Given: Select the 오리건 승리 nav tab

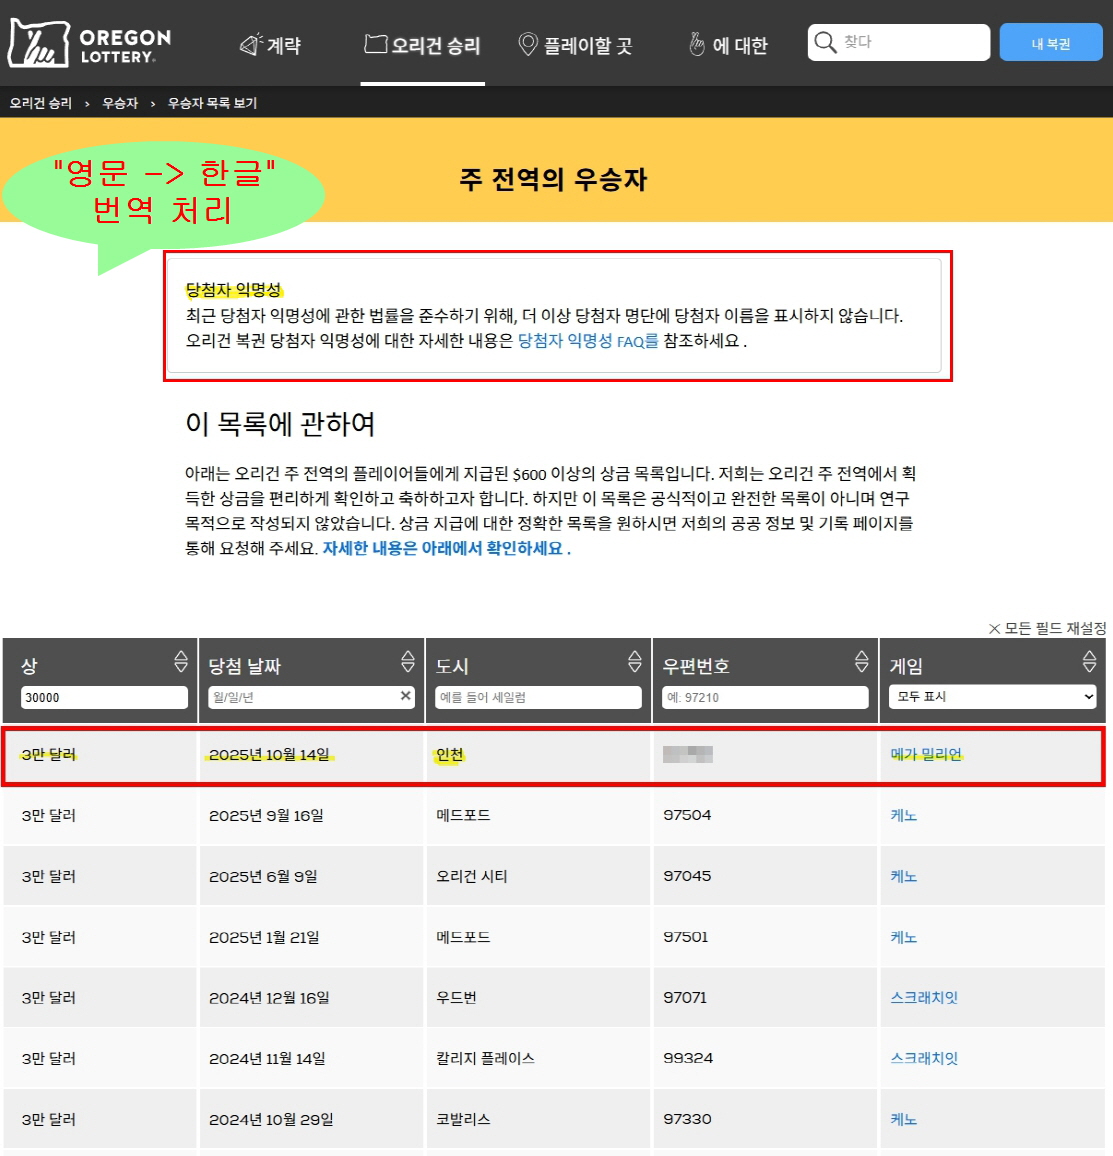Looking at the screenshot, I should coord(422,45).
